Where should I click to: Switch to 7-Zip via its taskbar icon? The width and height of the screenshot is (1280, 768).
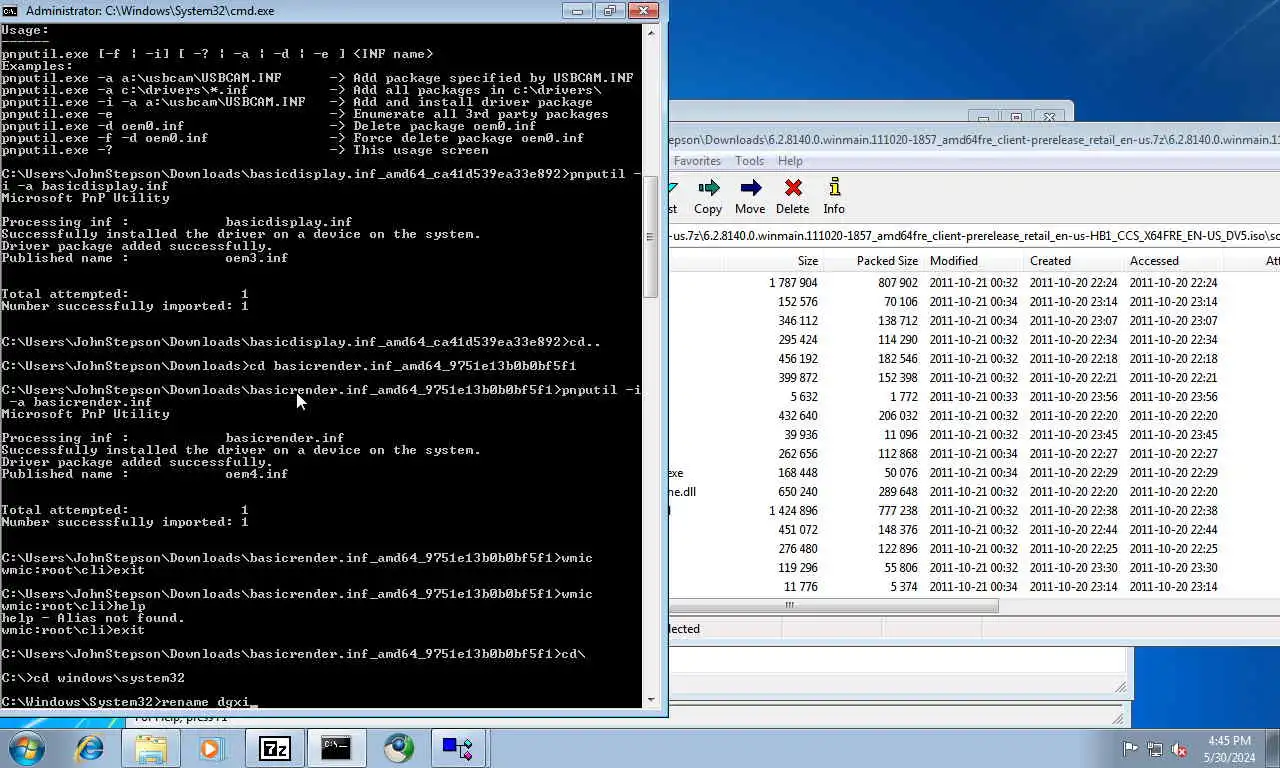[x=274, y=748]
